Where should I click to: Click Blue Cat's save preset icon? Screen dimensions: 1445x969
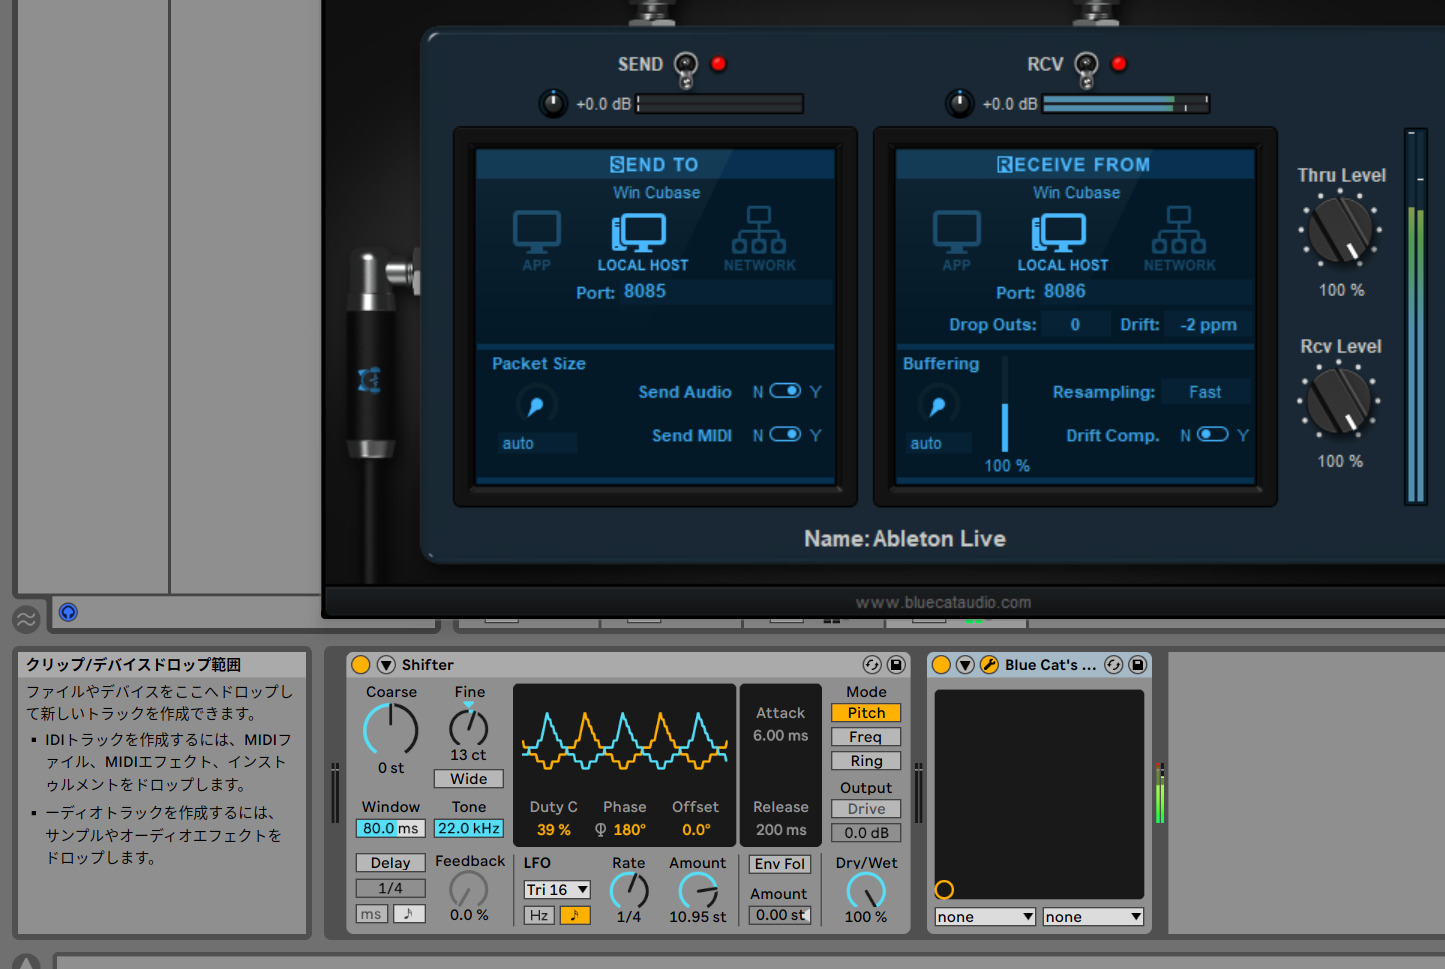(x=1138, y=665)
